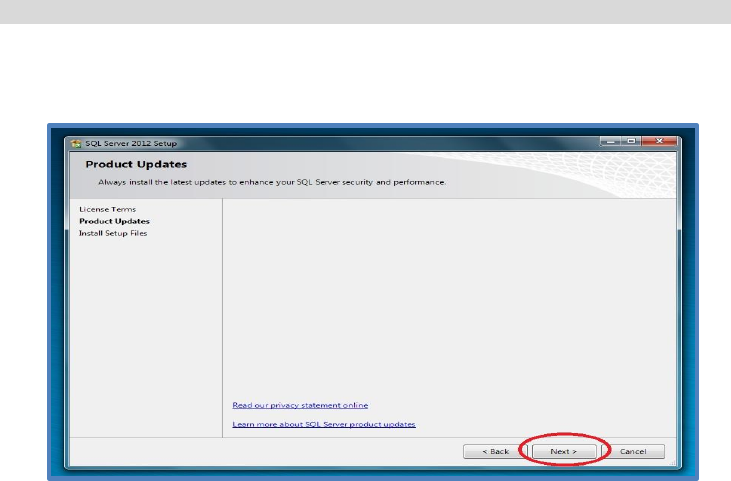Open Learn more about SQL Server product updates
The image size is (731, 481).
coord(324,424)
